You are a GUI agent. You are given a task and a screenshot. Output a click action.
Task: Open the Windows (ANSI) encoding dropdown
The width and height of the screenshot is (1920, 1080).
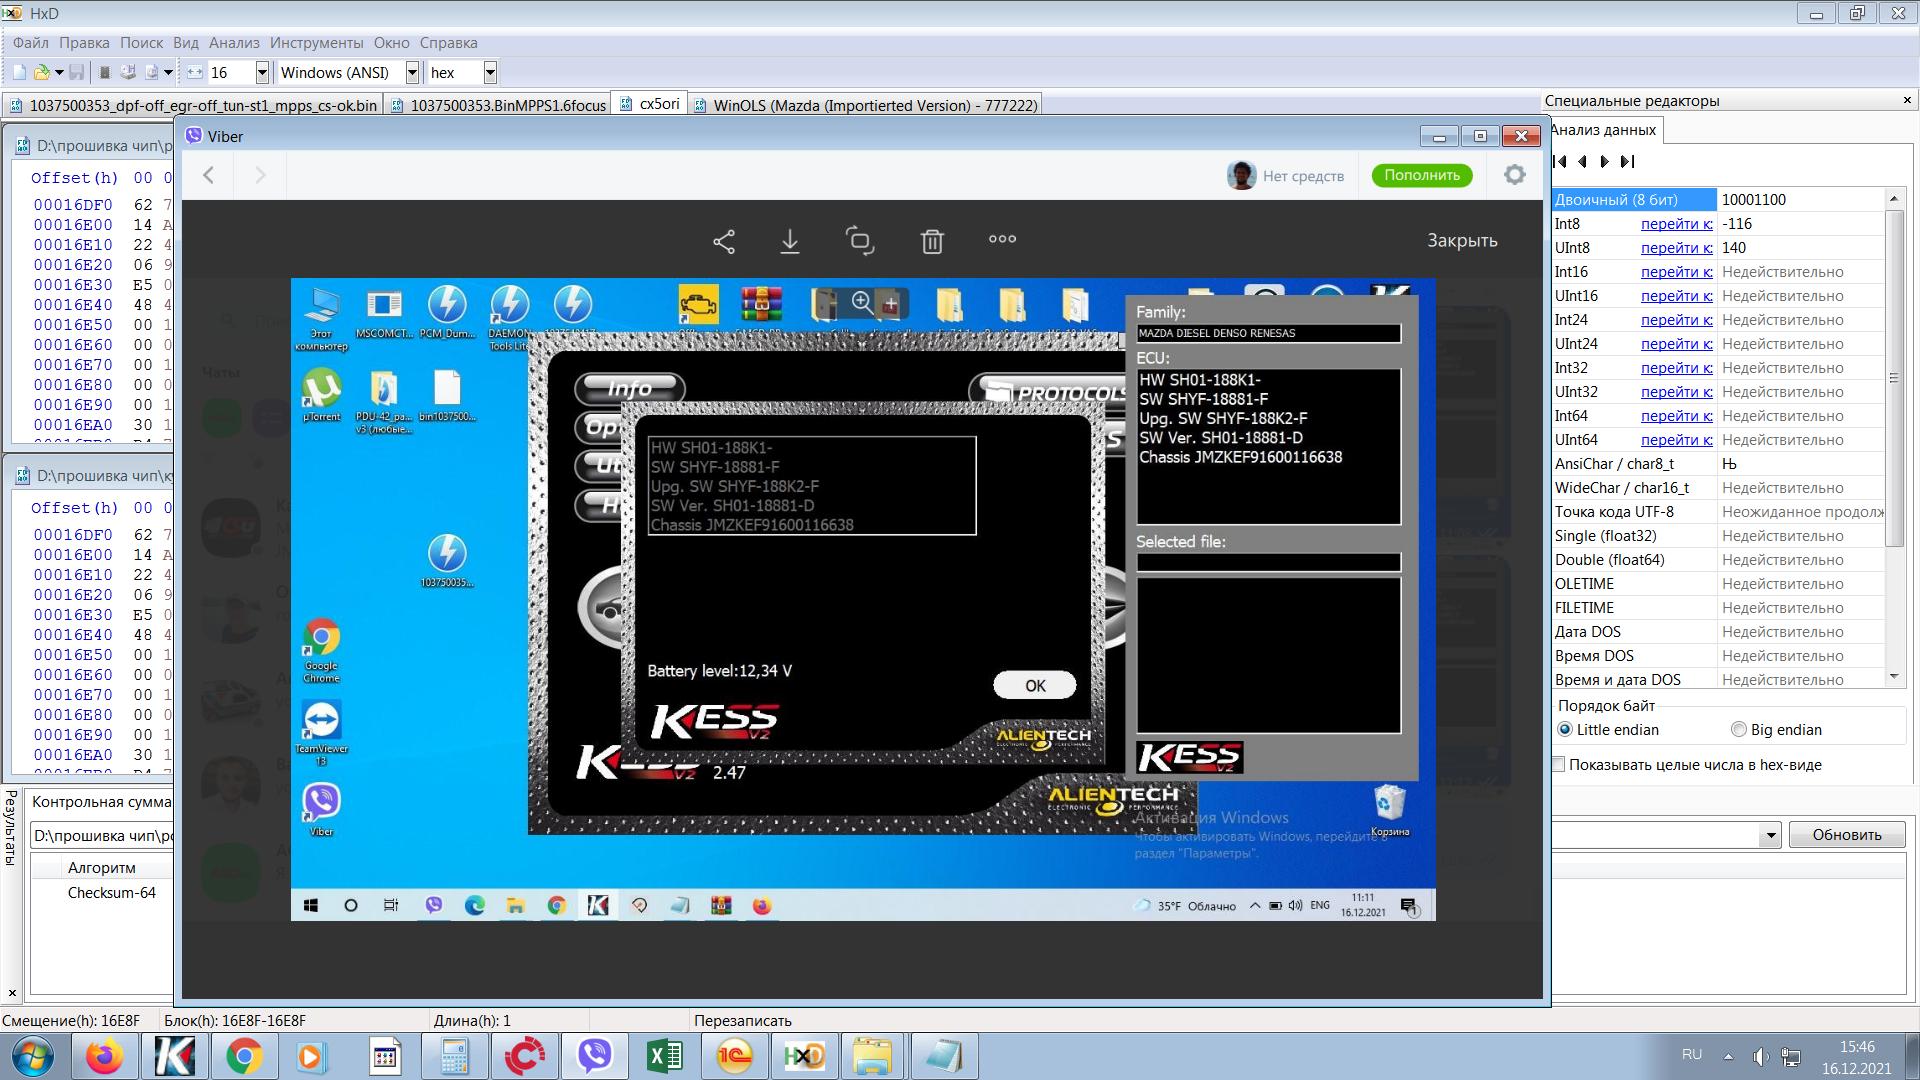(412, 72)
